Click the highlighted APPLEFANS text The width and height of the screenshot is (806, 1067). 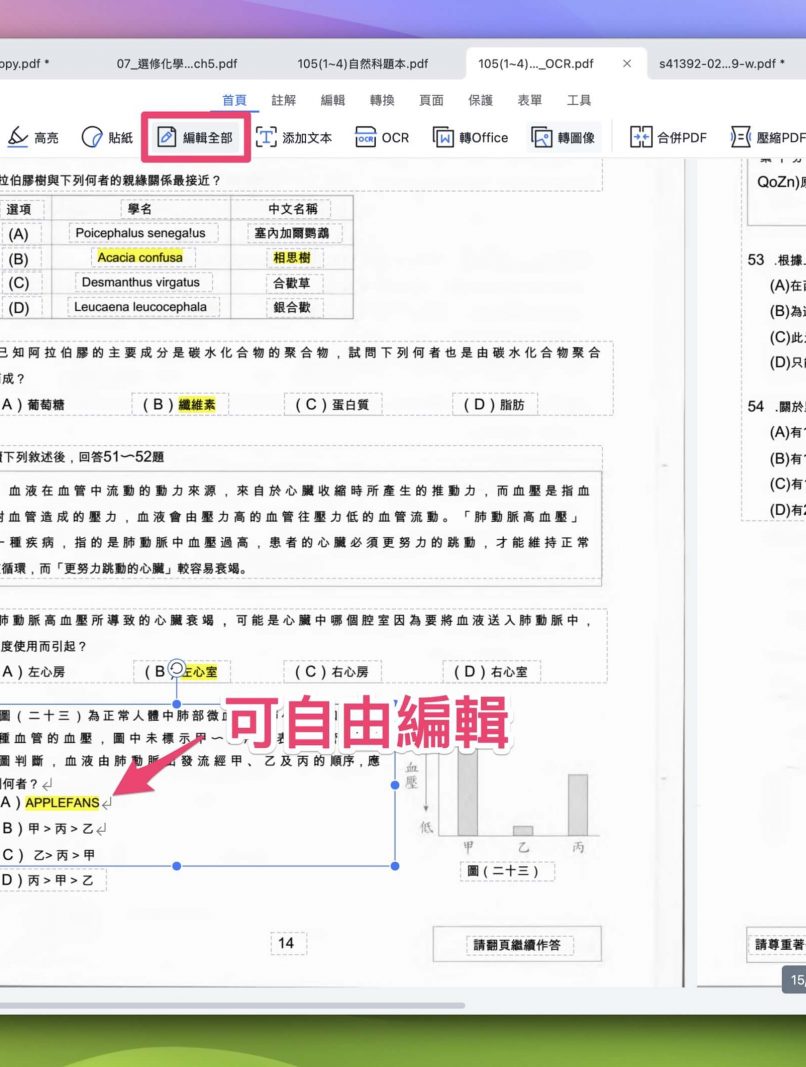(x=62, y=802)
